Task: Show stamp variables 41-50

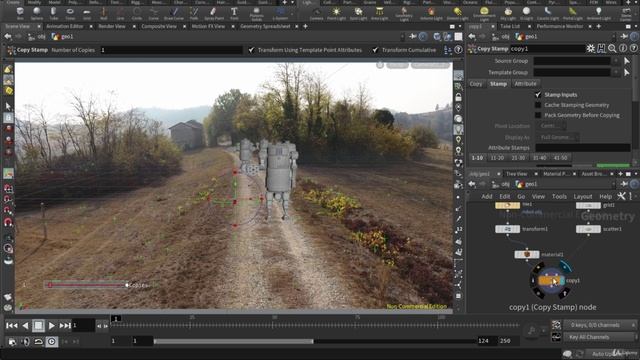Action: (x=560, y=158)
